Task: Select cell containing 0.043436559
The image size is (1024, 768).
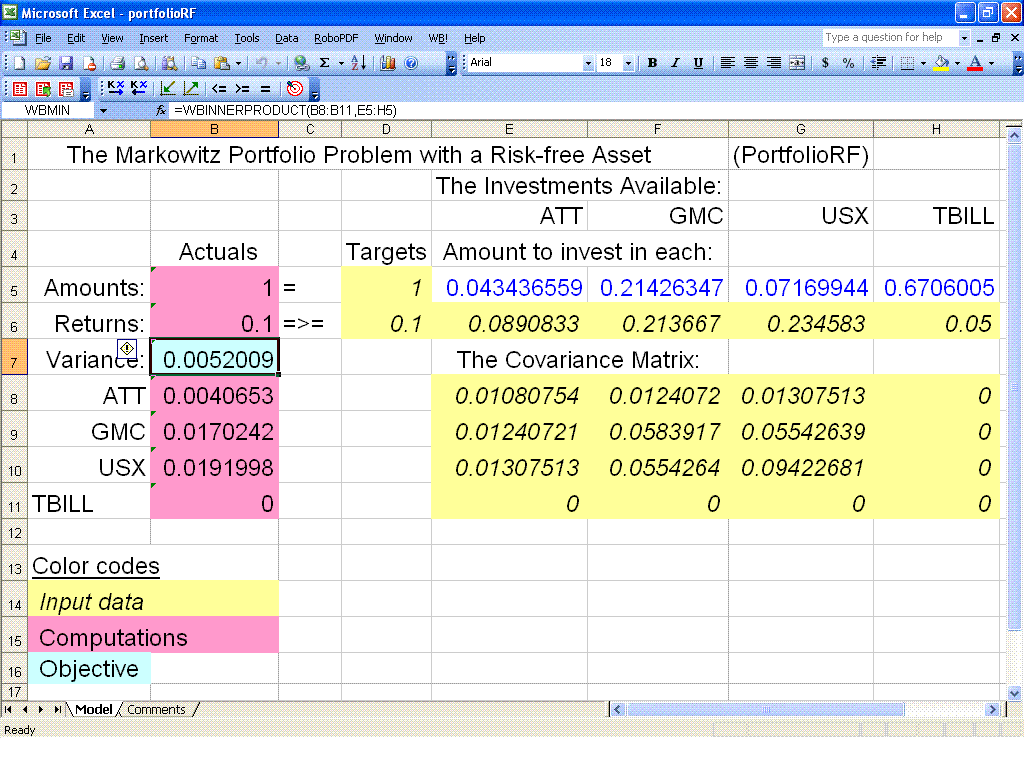Action: click(509, 287)
